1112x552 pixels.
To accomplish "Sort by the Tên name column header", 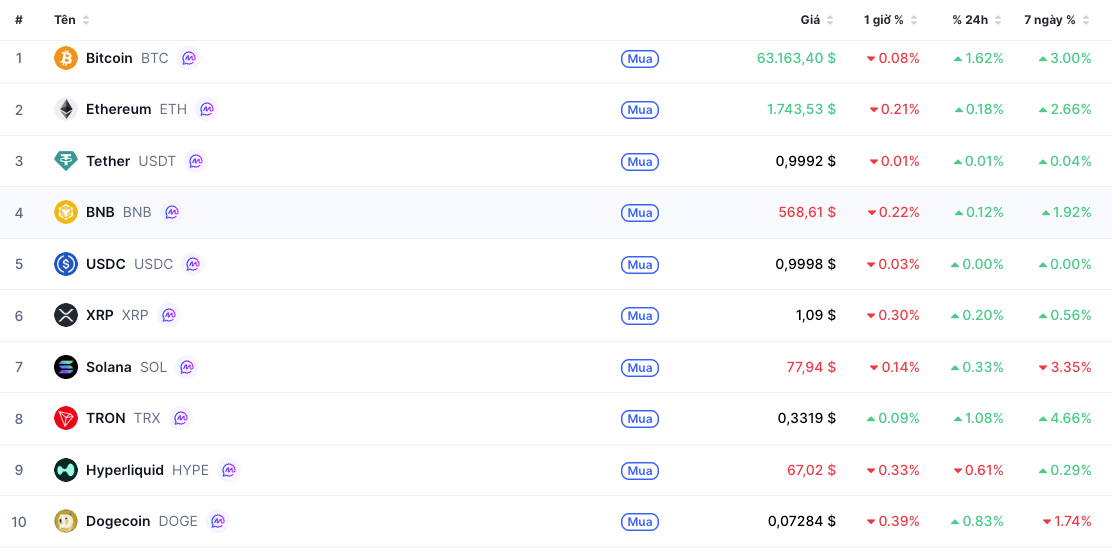I will pyautogui.click(x=72, y=21).
